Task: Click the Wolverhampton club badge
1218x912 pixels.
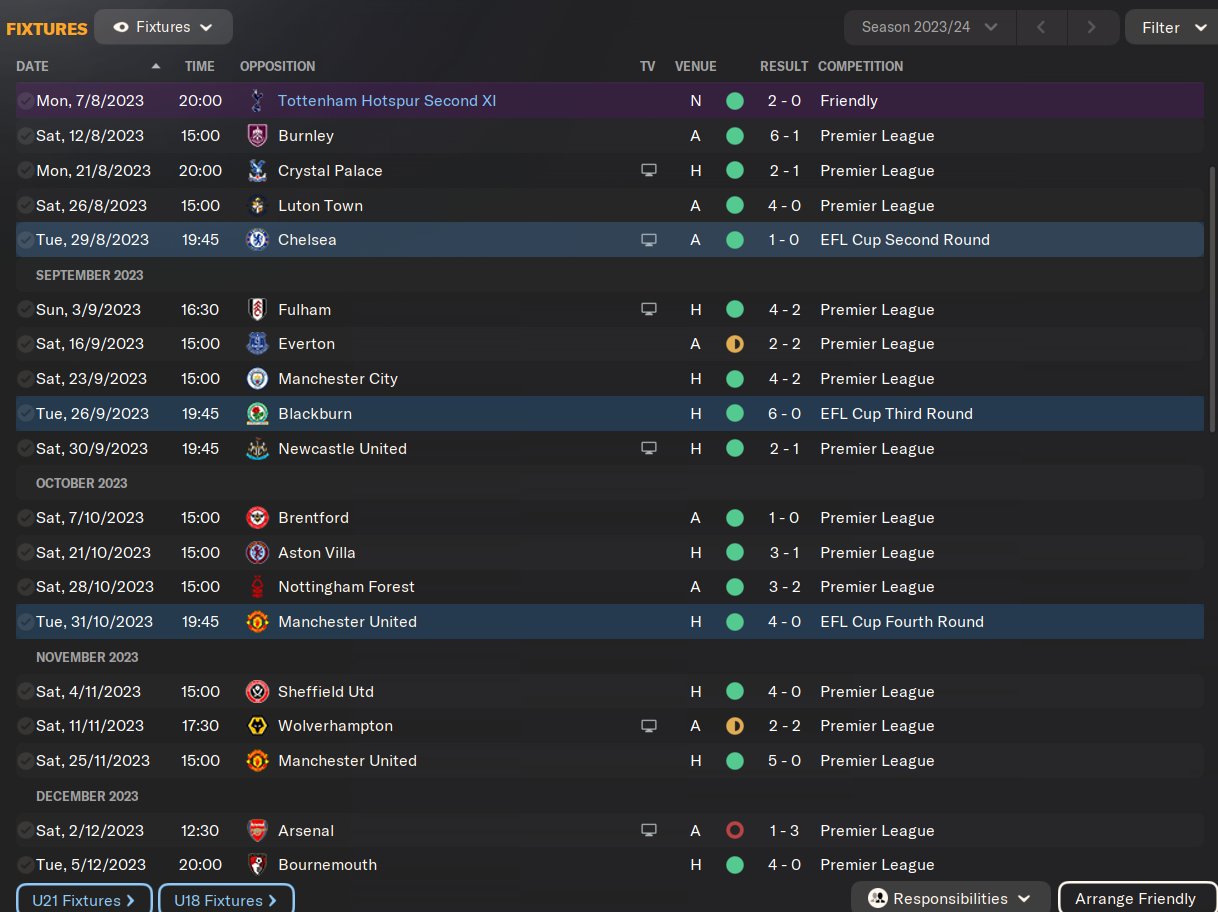Action: [257, 726]
